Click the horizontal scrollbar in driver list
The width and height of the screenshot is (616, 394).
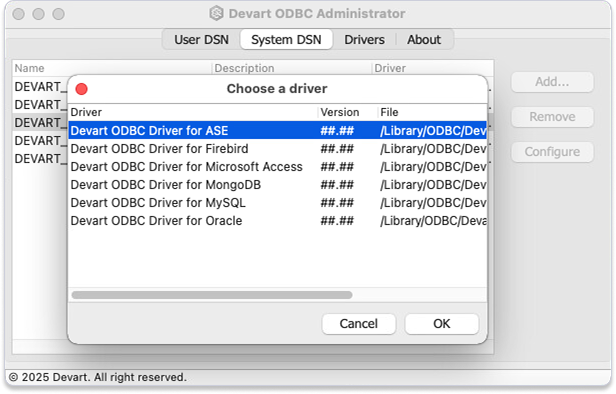point(212,295)
